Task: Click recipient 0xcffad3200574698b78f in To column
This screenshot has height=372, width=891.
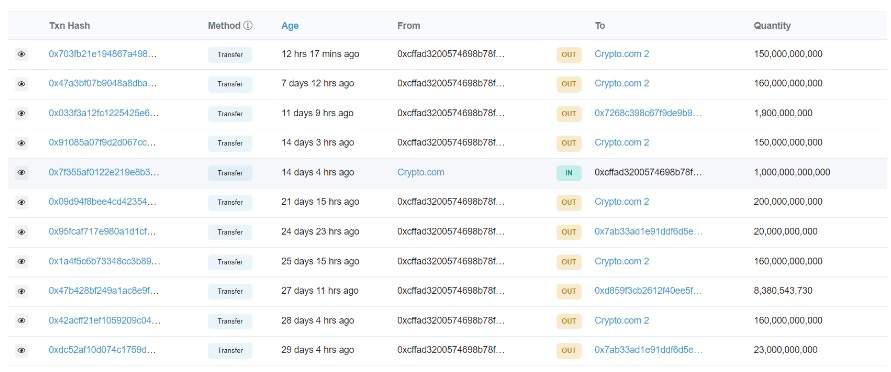Action: pyautogui.click(x=648, y=172)
